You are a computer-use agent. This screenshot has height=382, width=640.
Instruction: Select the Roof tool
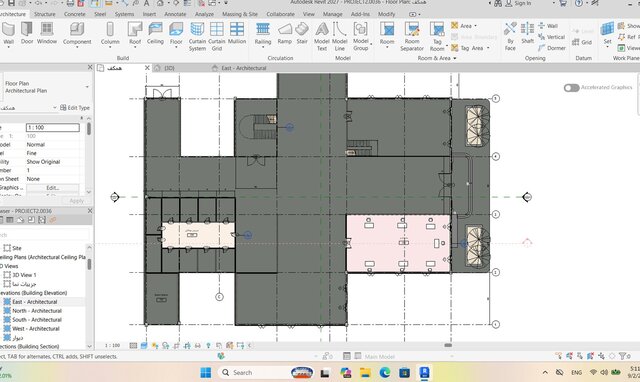(x=135, y=33)
